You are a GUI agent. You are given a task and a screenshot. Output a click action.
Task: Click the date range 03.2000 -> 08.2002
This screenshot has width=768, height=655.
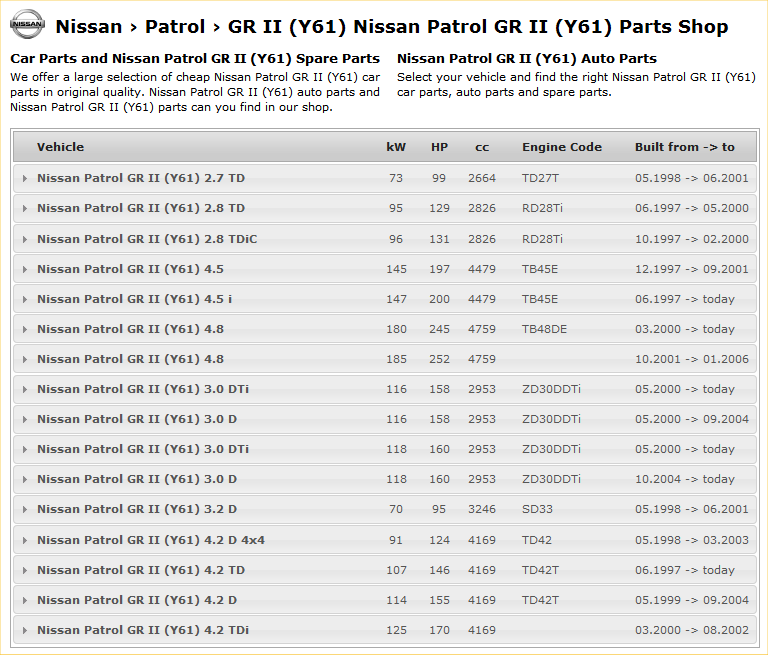[x=692, y=630]
